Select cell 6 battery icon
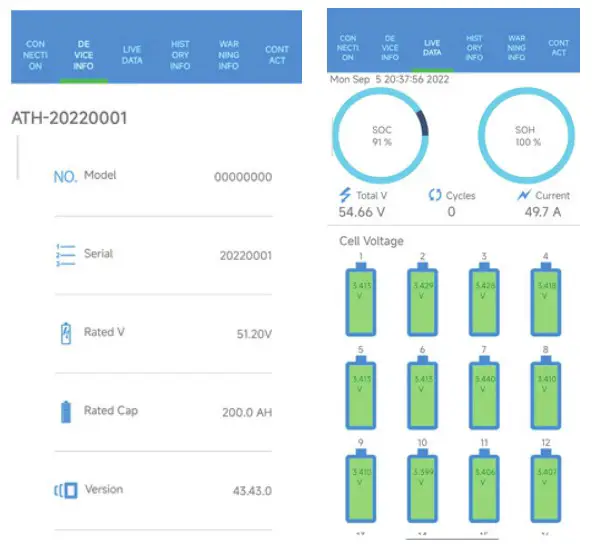The height and width of the screenshot is (547, 592). [x=422, y=393]
